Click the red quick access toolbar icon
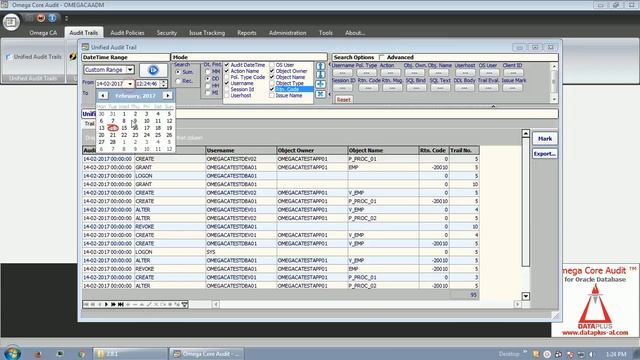The height and width of the screenshot is (360, 640). 41,18
